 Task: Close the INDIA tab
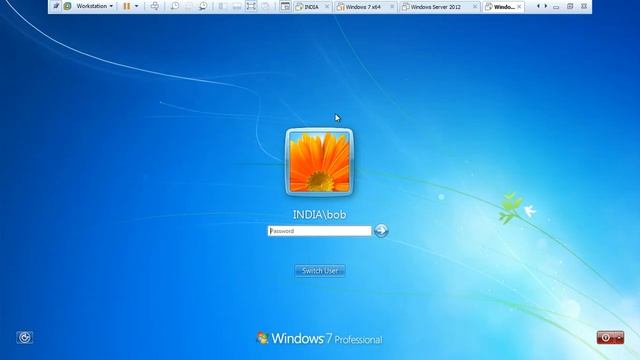coord(327,7)
